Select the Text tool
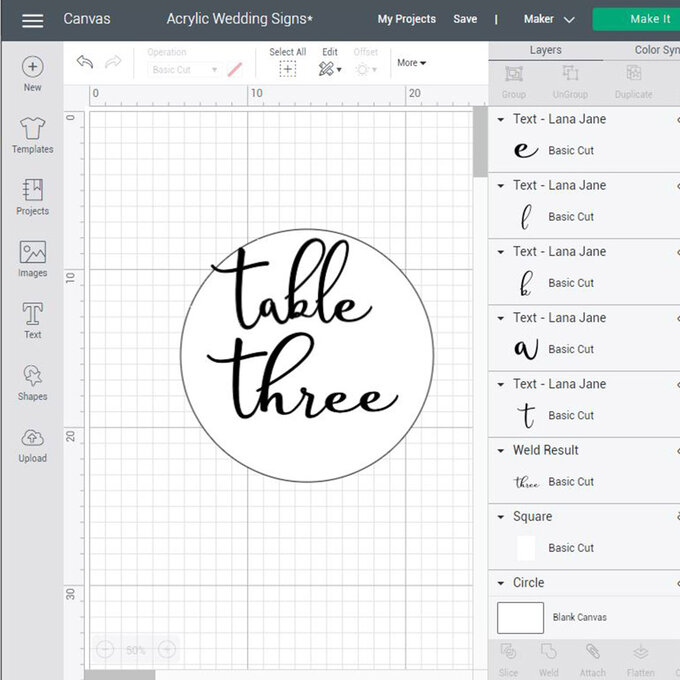Viewport: 680px width, 680px height. coord(32,316)
